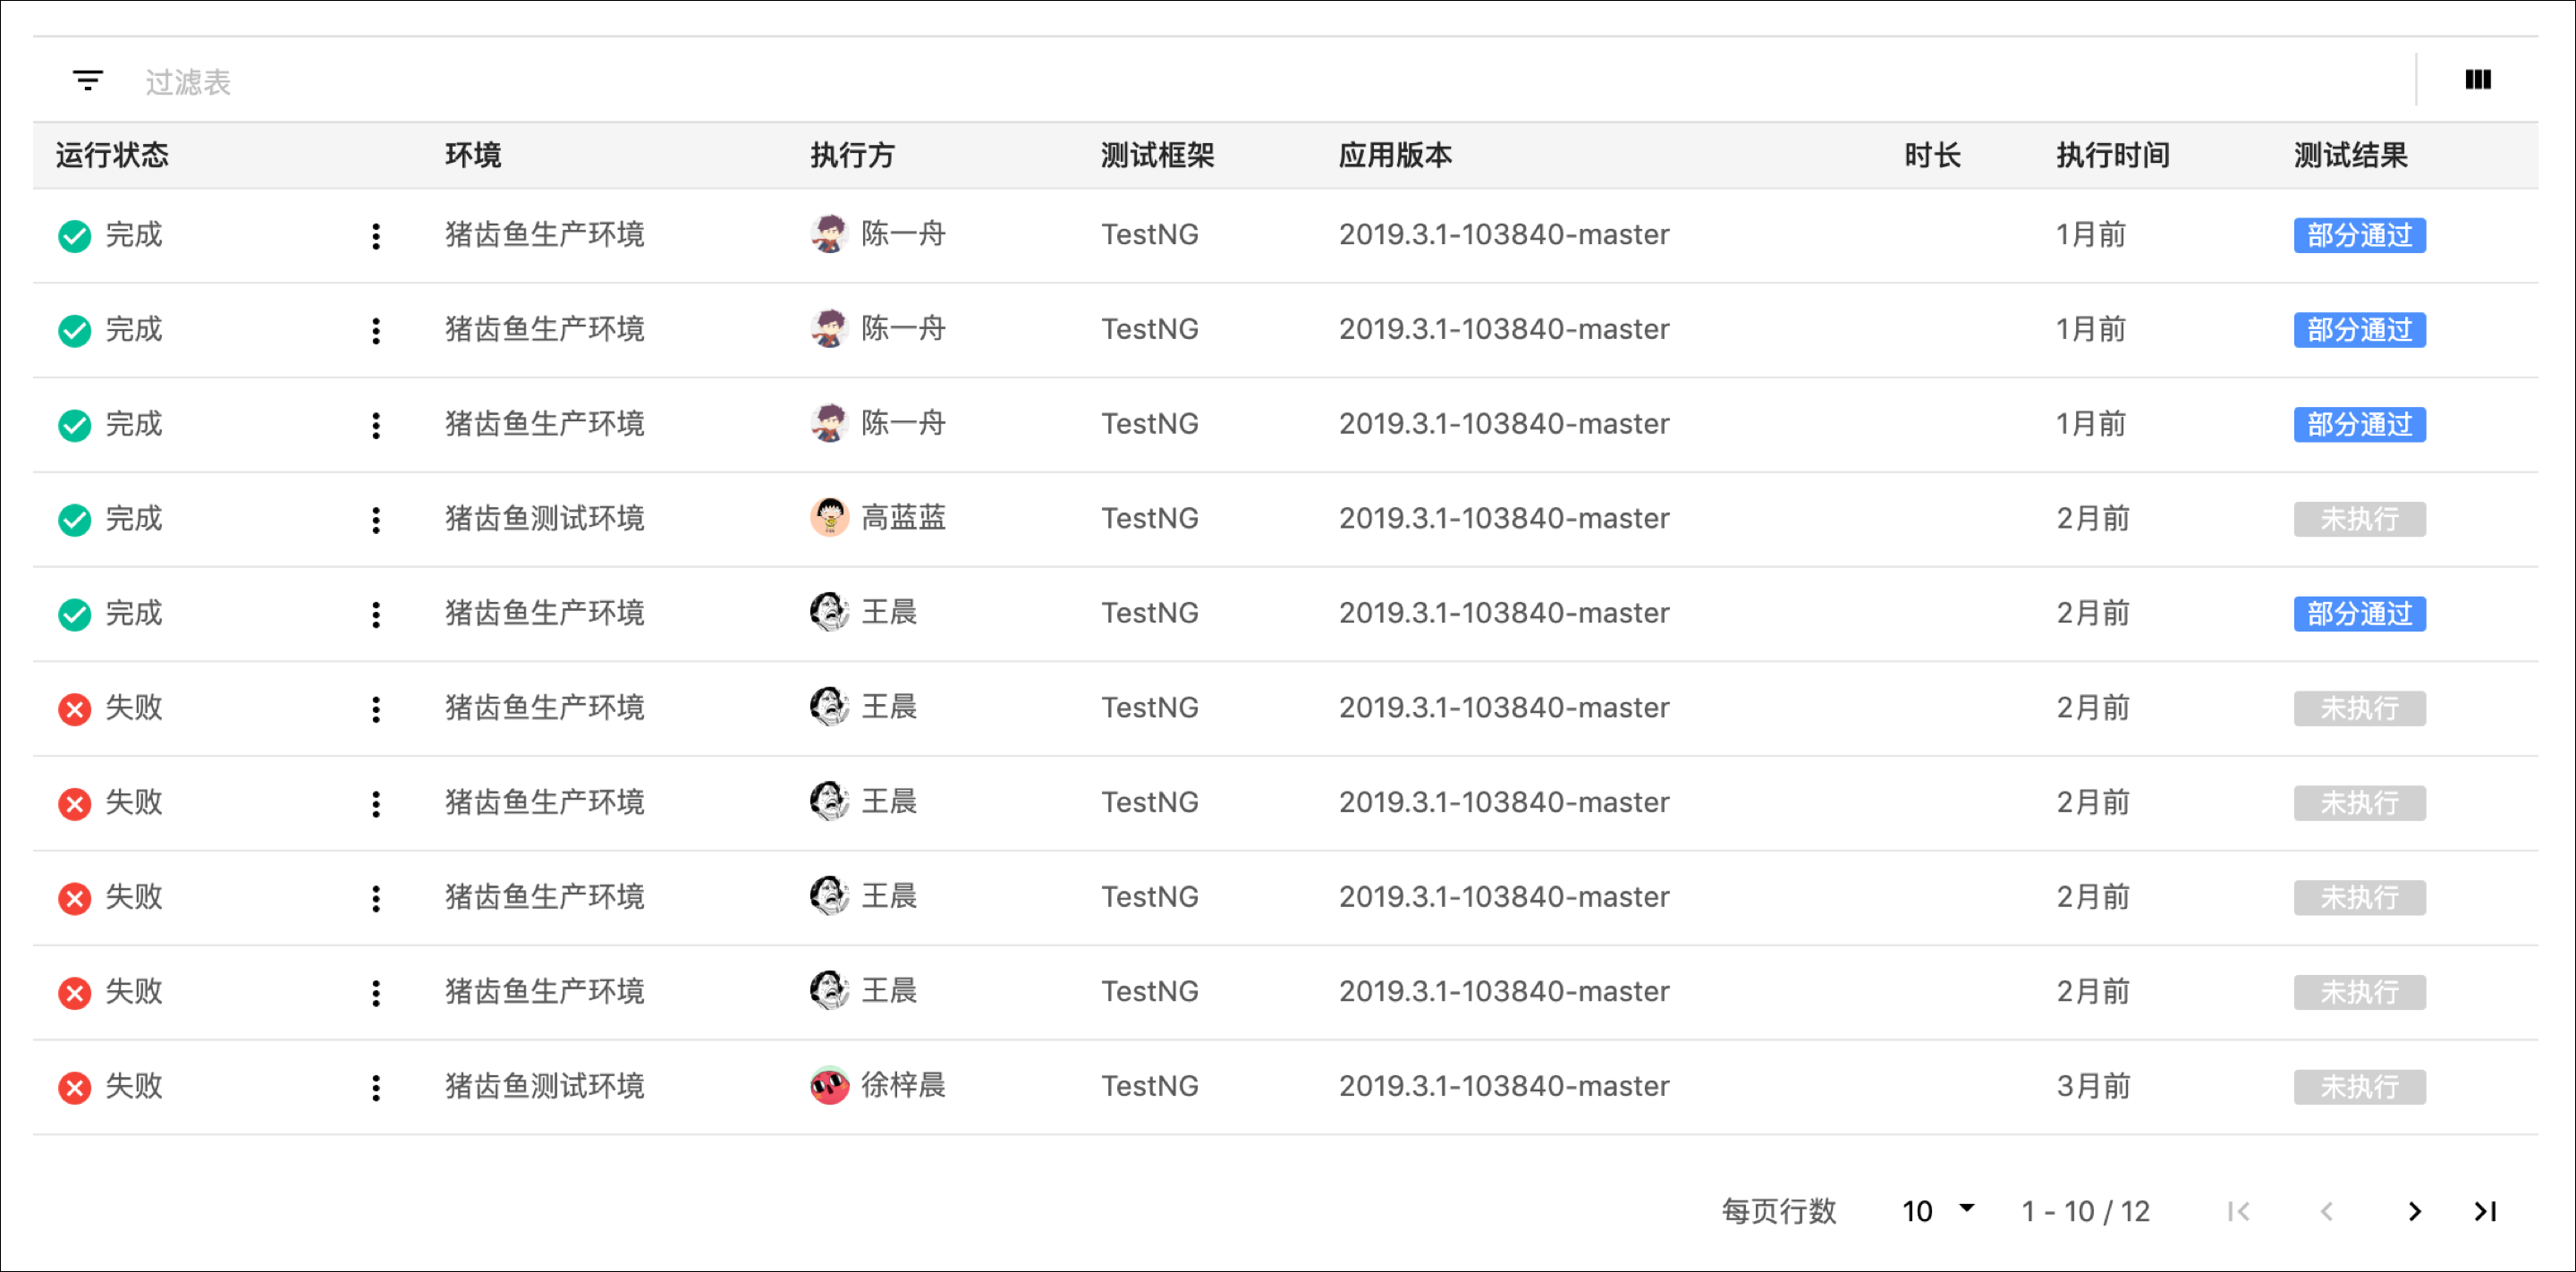Click red 失败 status icon in 徐梓晨 row
This screenshot has width=2576, height=1272.
[75, 1087]
